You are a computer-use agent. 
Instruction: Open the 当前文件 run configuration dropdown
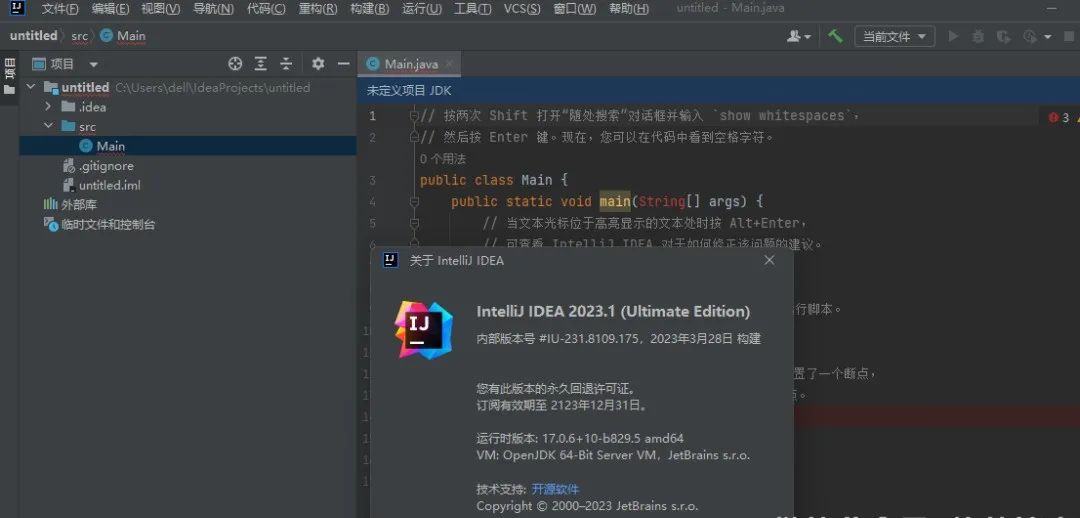895,37
